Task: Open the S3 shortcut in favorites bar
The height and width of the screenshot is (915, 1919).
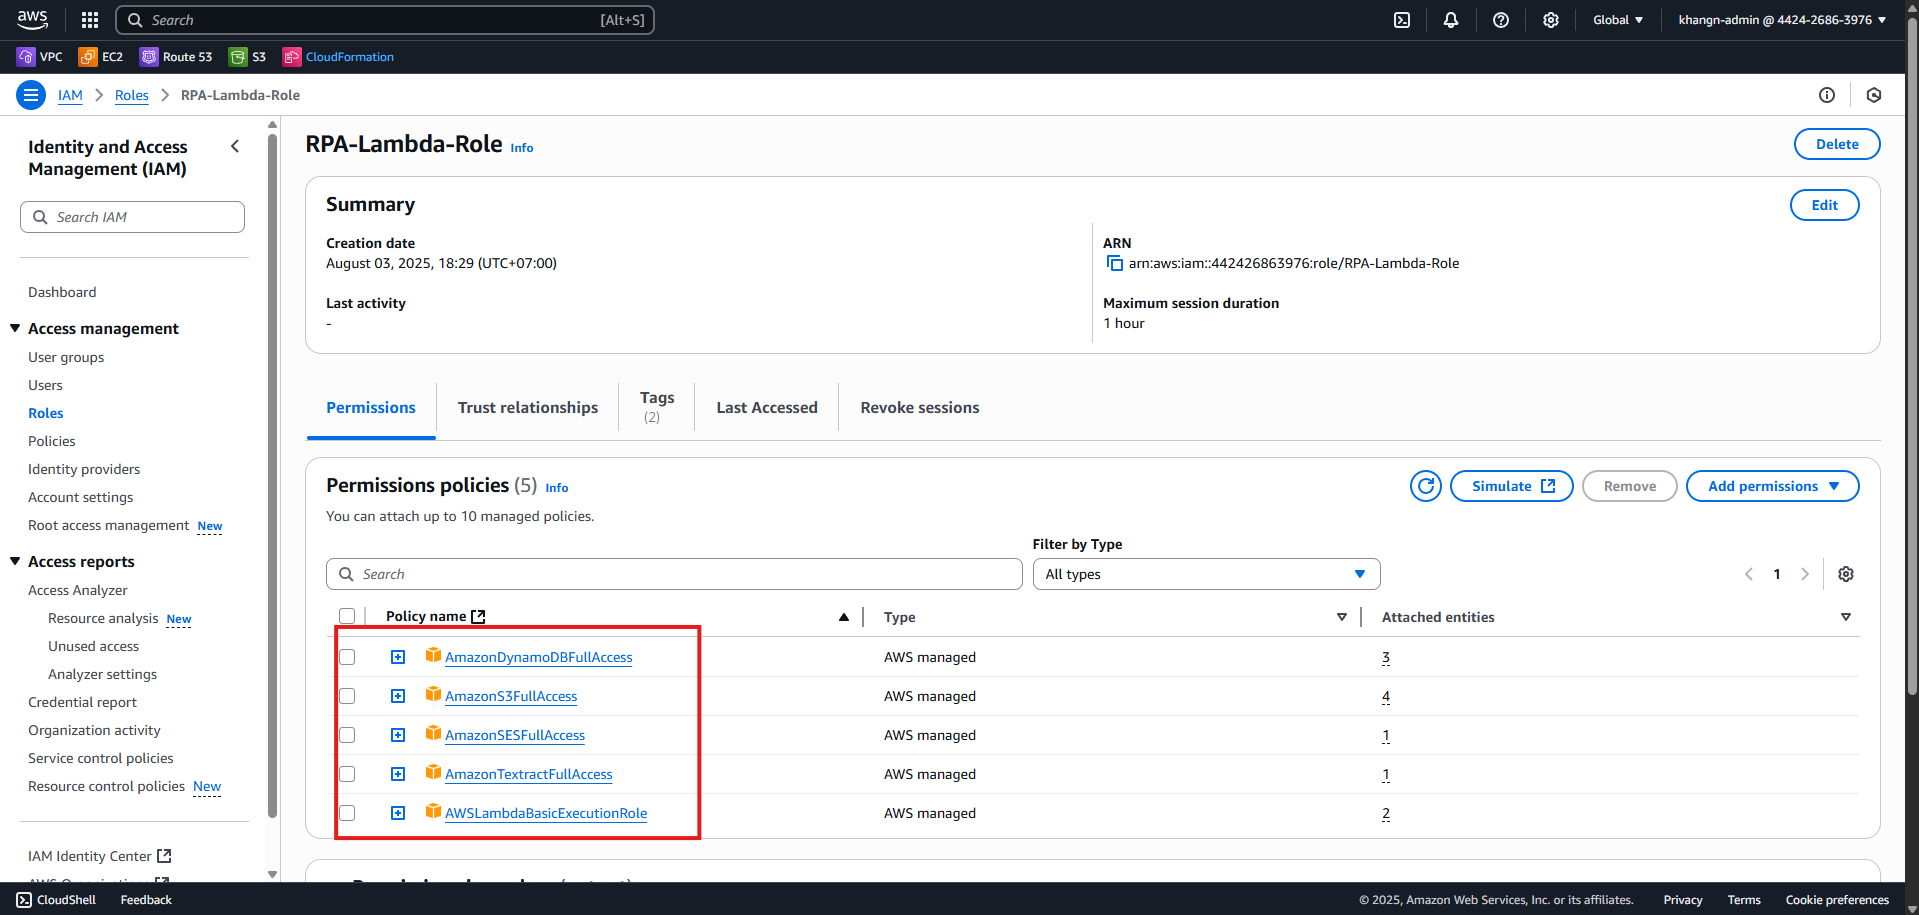Action: (x=248, y=57)
